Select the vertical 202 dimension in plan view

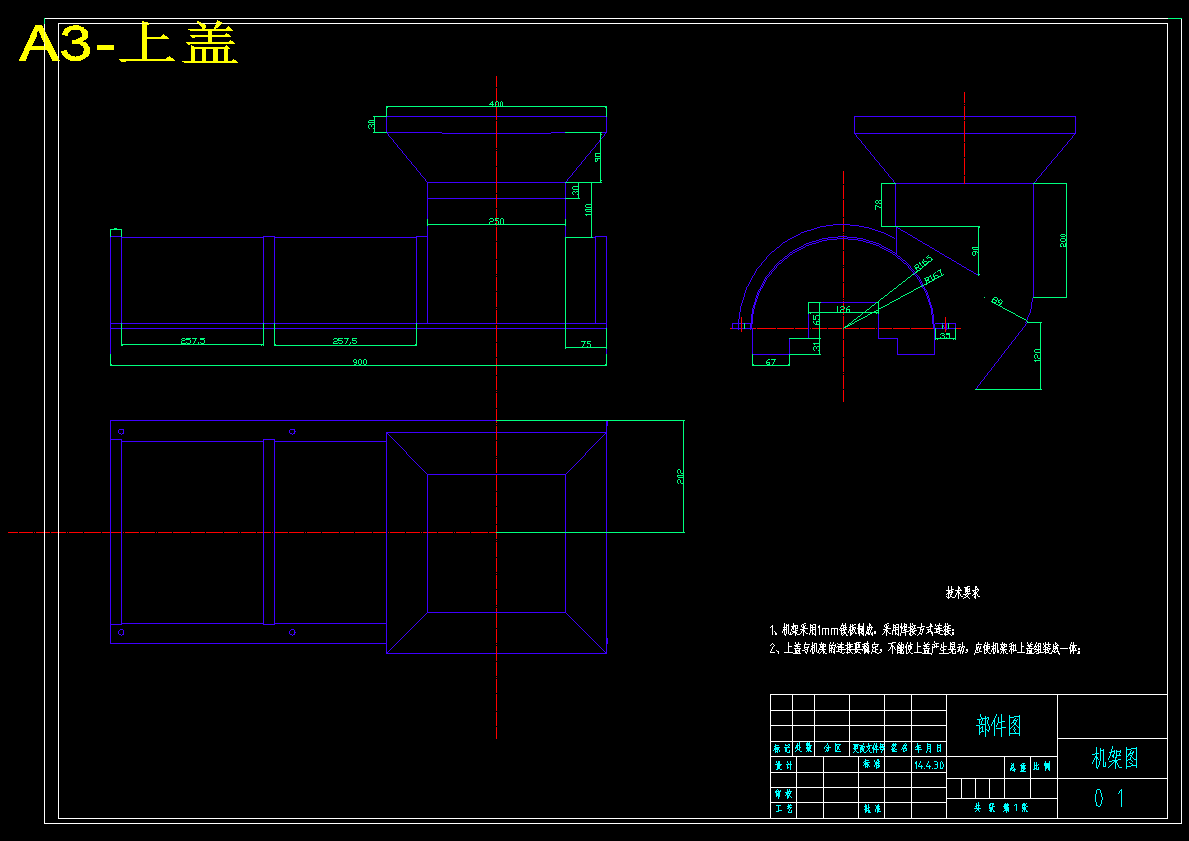tap(680, 476)
